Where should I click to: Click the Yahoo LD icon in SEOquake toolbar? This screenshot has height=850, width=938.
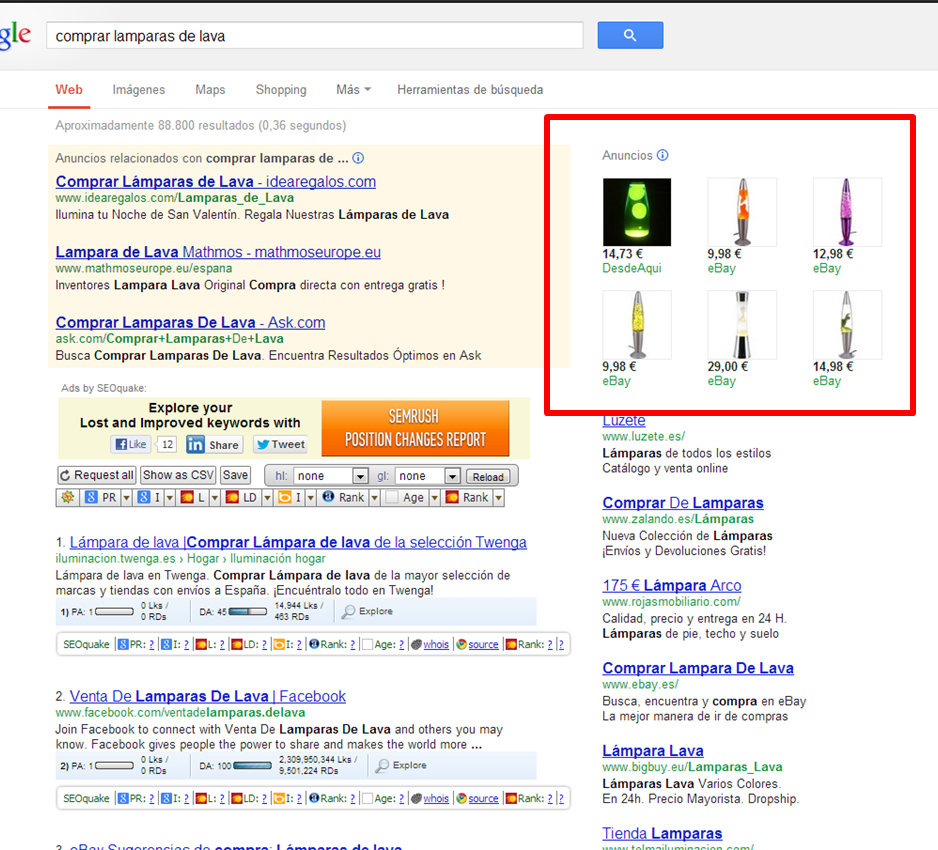pyautogui.click(x=233, y=497)
